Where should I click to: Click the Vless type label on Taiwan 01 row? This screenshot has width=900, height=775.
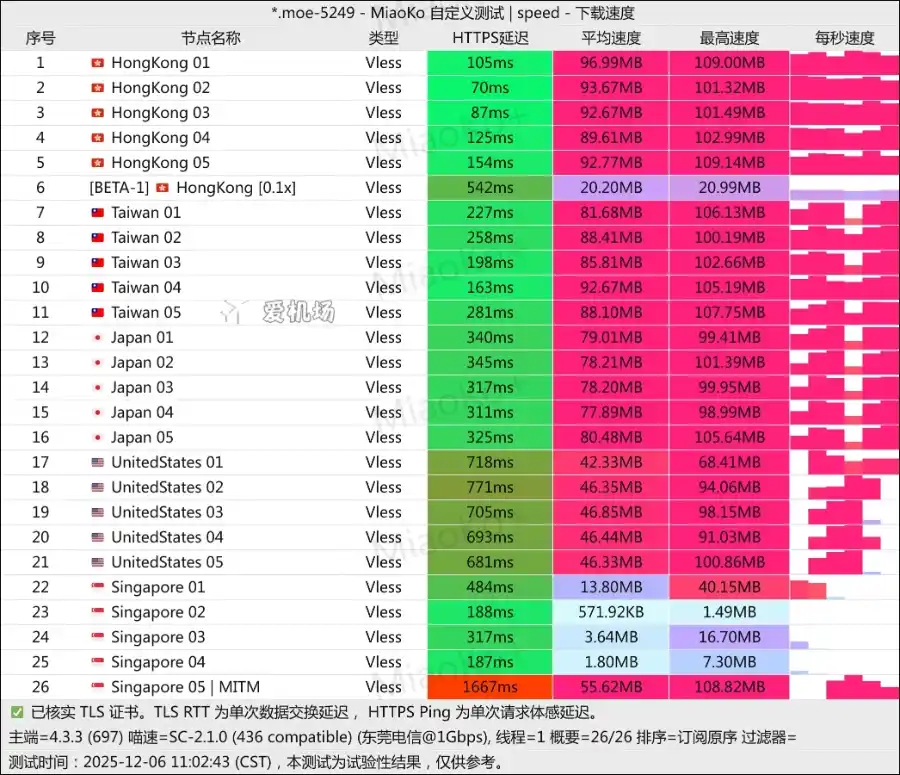tap(384, 212)
